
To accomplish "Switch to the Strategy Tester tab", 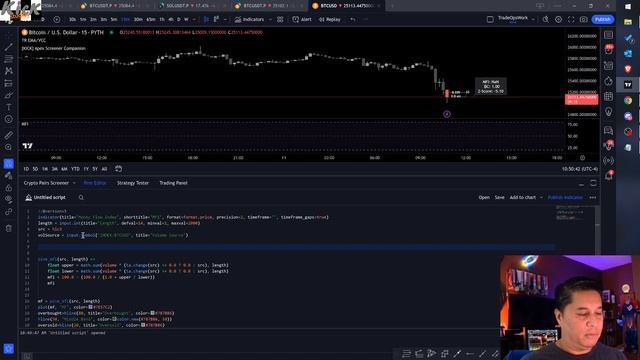I will click(133, 183).
